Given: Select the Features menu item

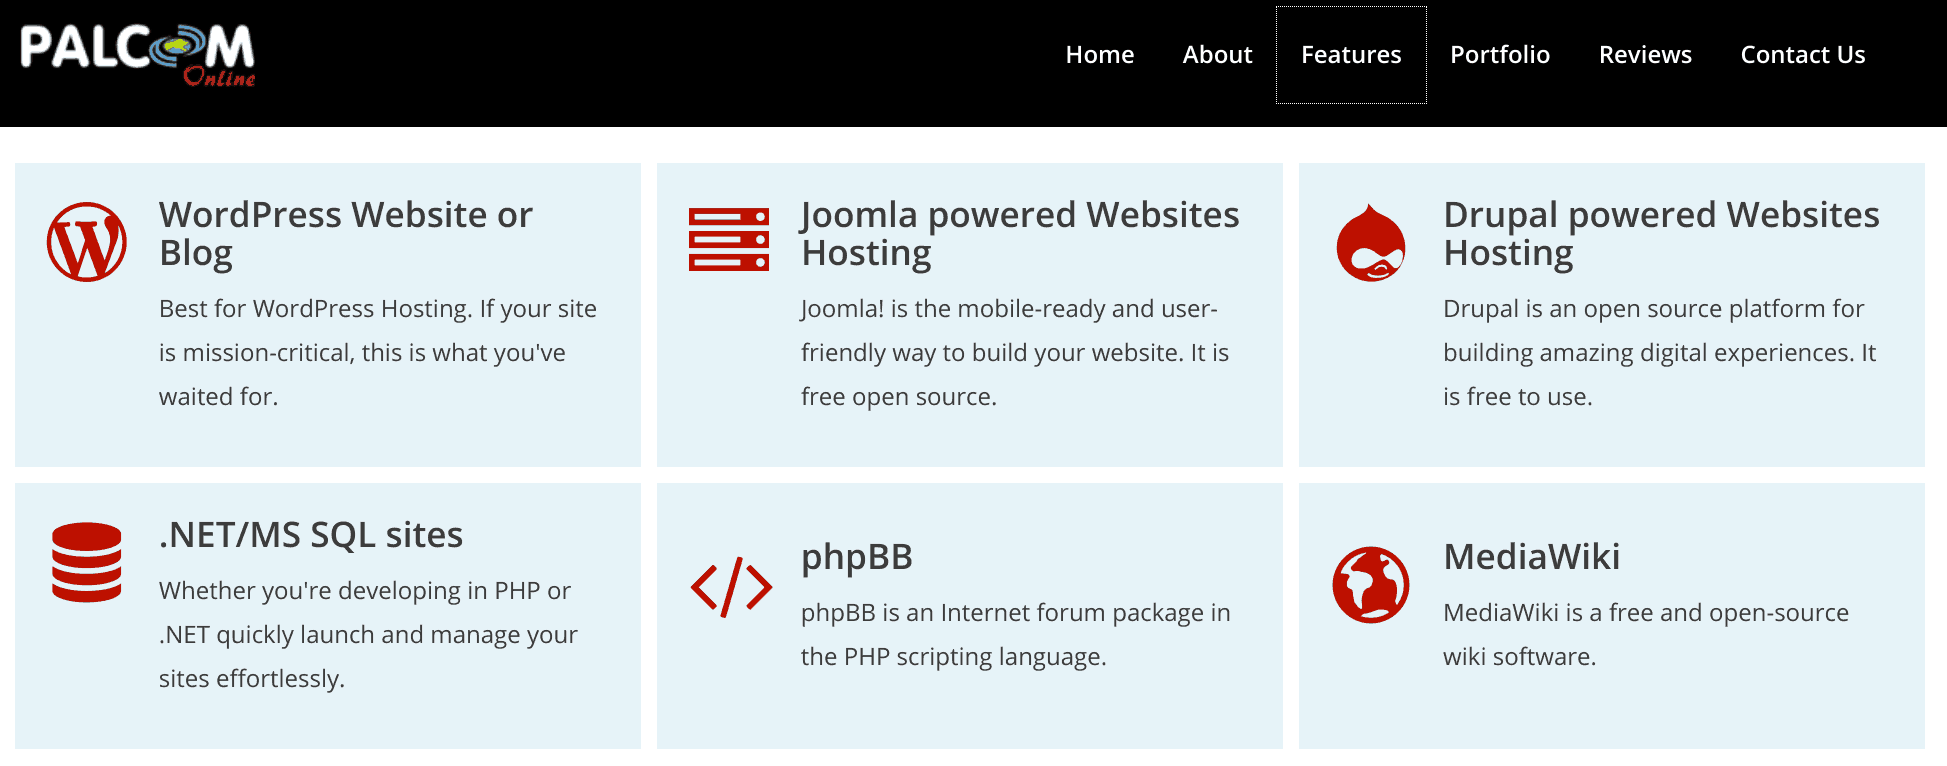Looking at the screenshot, I should (x=1351, y=55).
